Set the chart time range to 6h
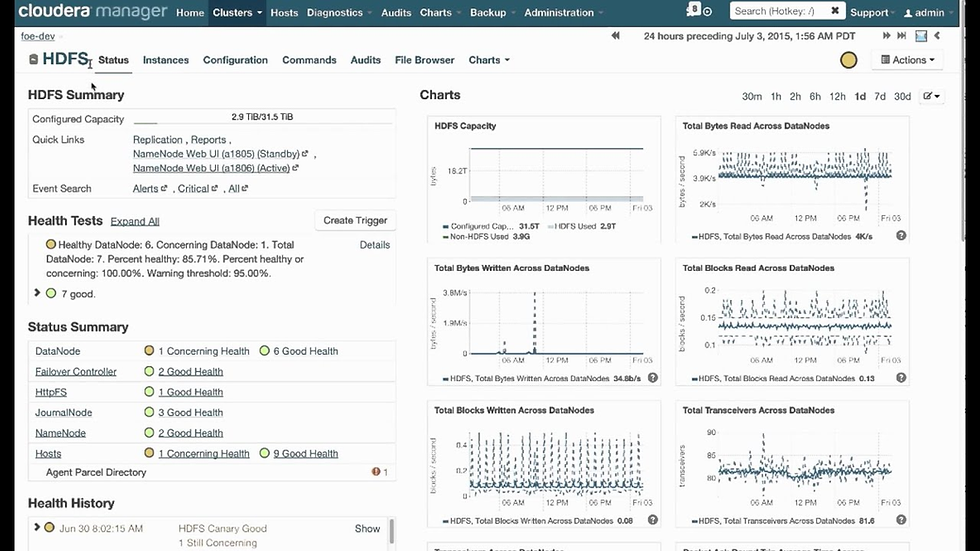 [815, 96]
